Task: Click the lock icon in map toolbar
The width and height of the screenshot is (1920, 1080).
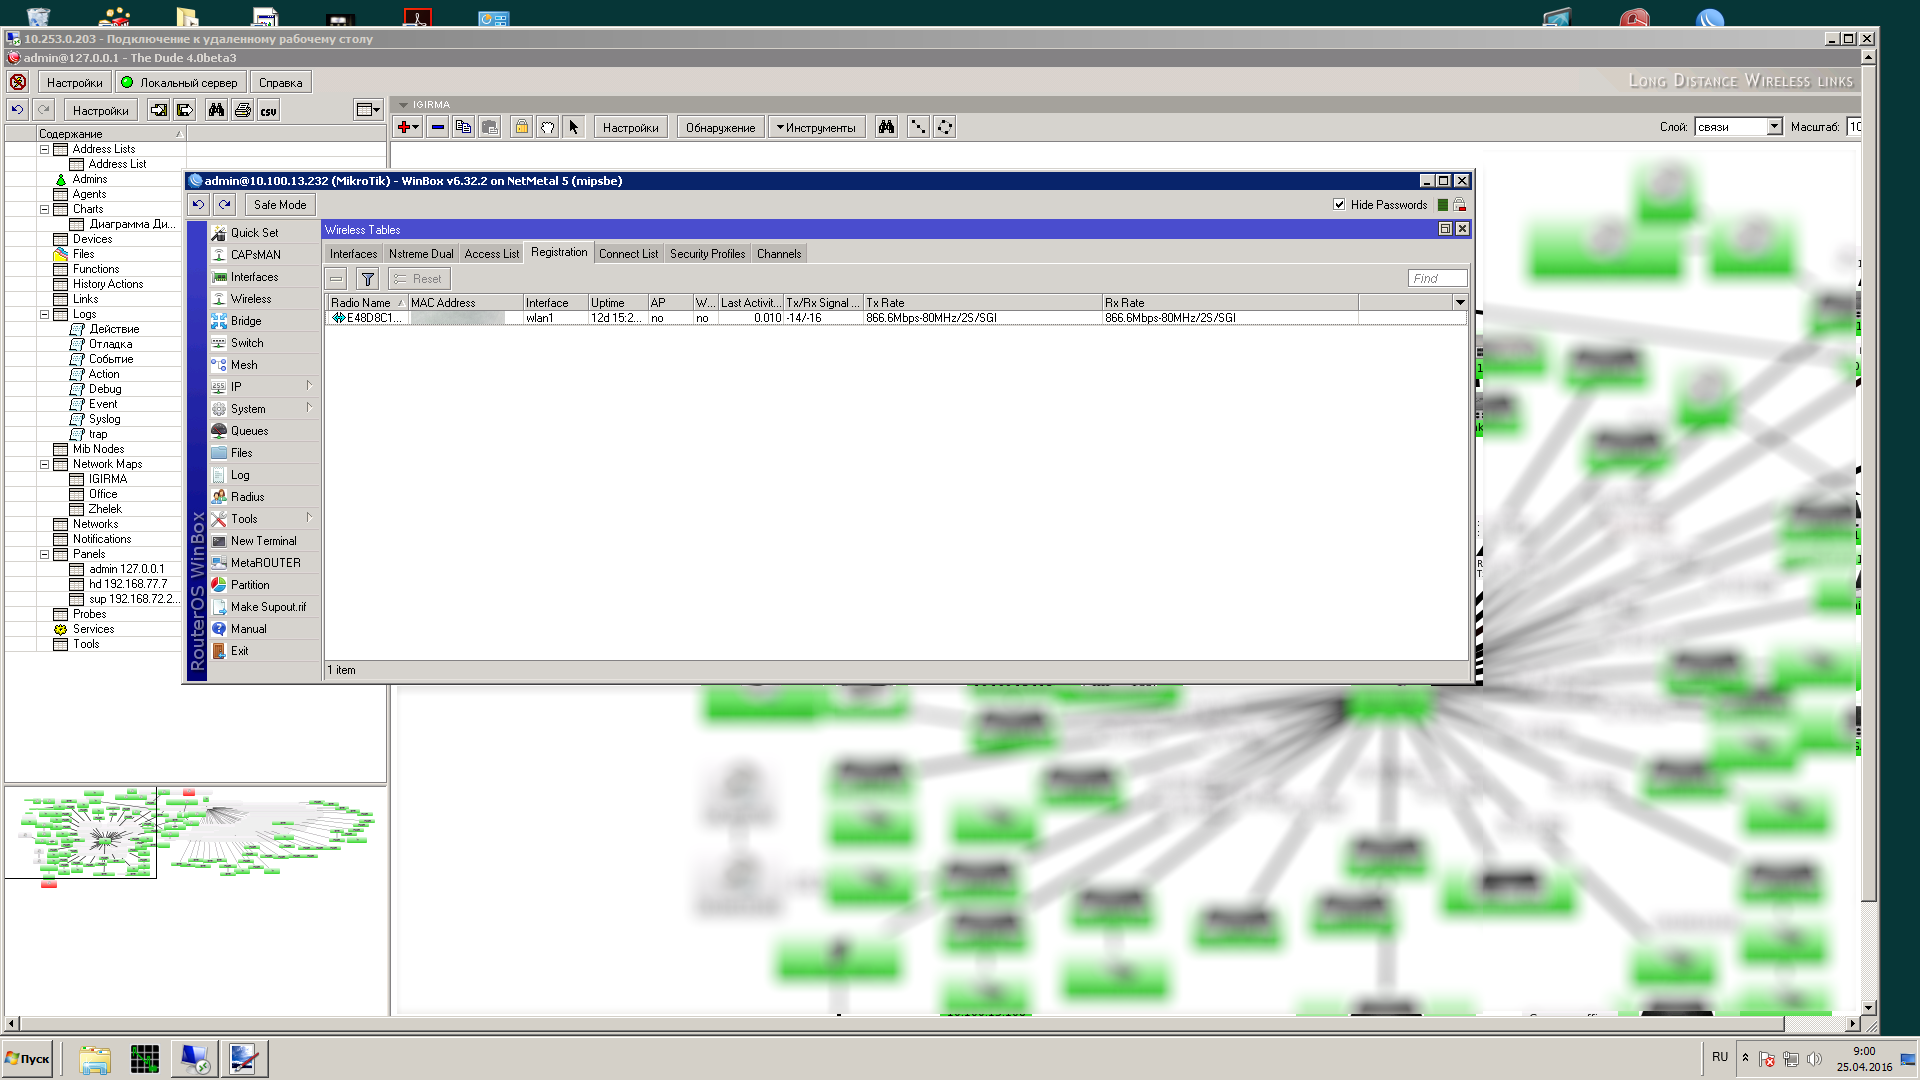Action: [x=521, y=127]
